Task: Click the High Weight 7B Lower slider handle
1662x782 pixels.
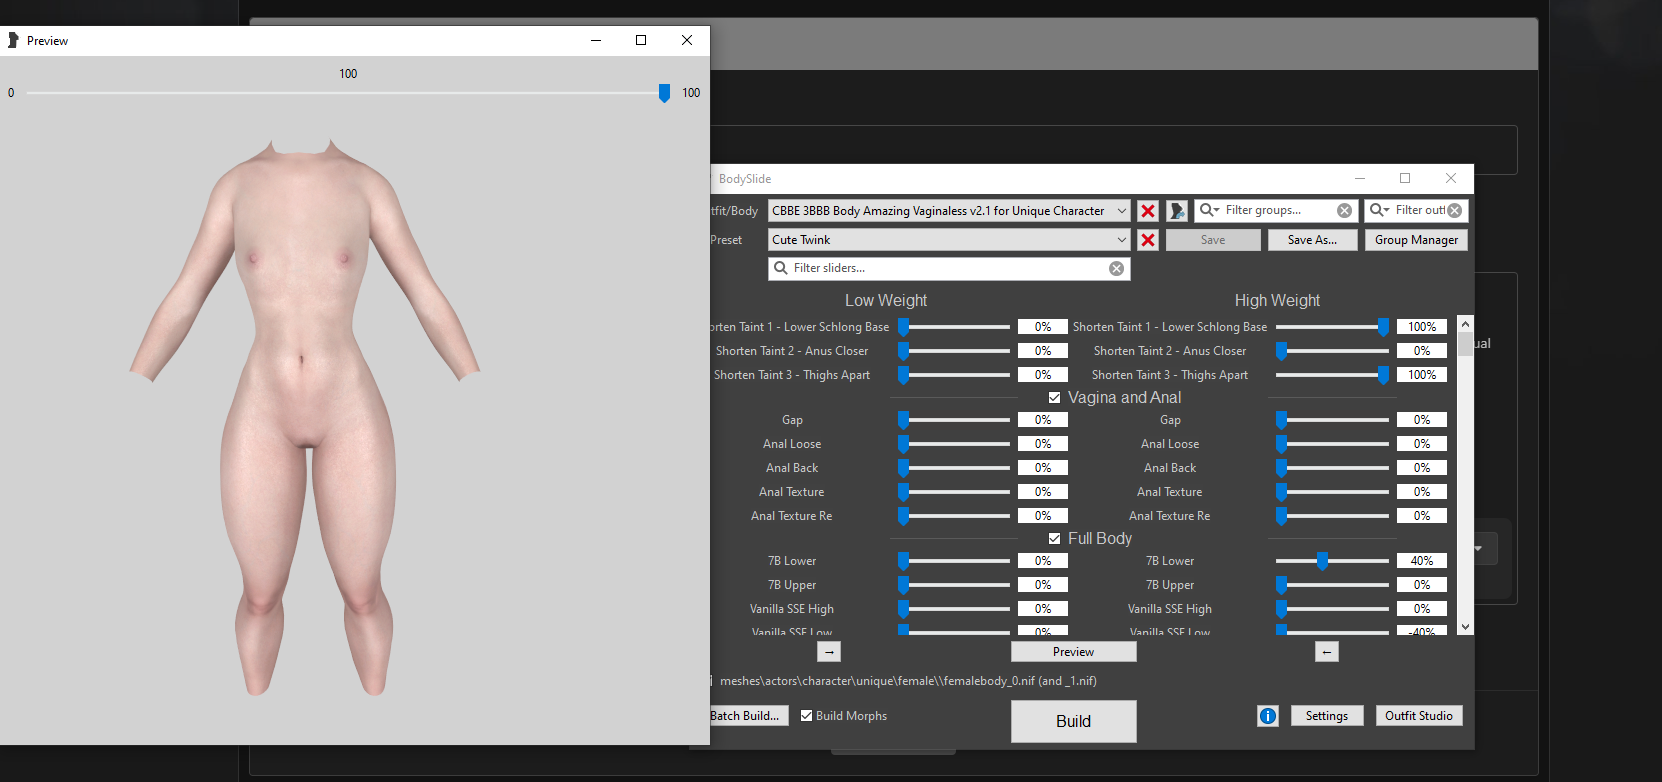Action: click(x=1322, y=561)
